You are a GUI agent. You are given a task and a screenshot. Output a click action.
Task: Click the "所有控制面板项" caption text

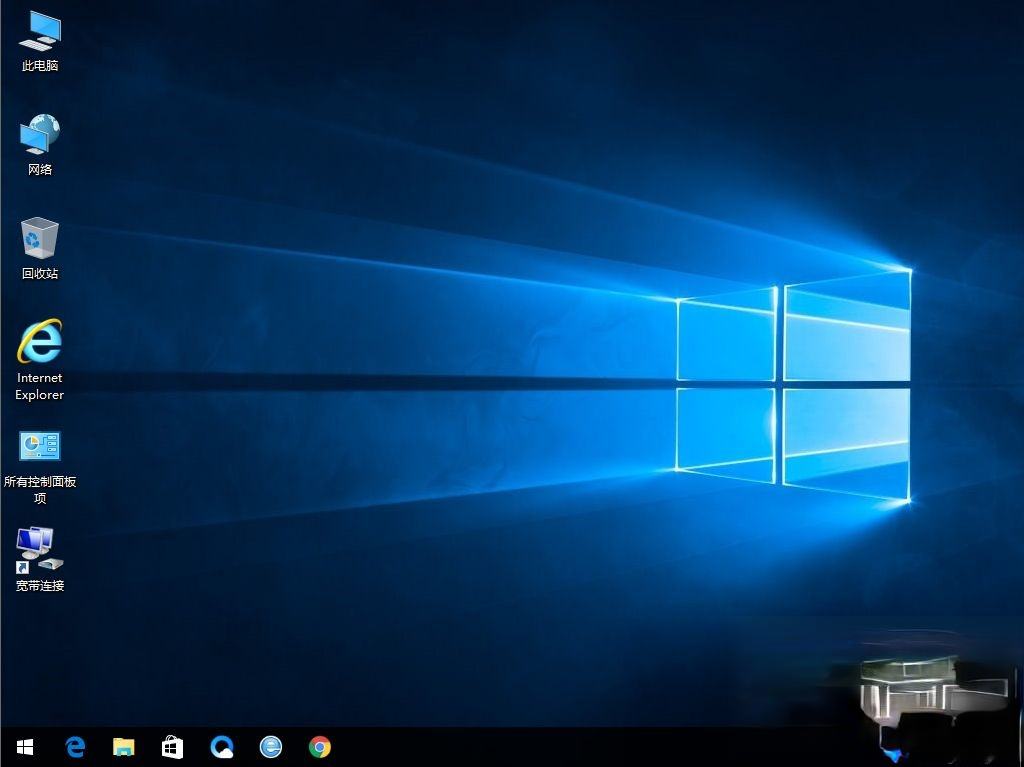click(x=40, y=490)
